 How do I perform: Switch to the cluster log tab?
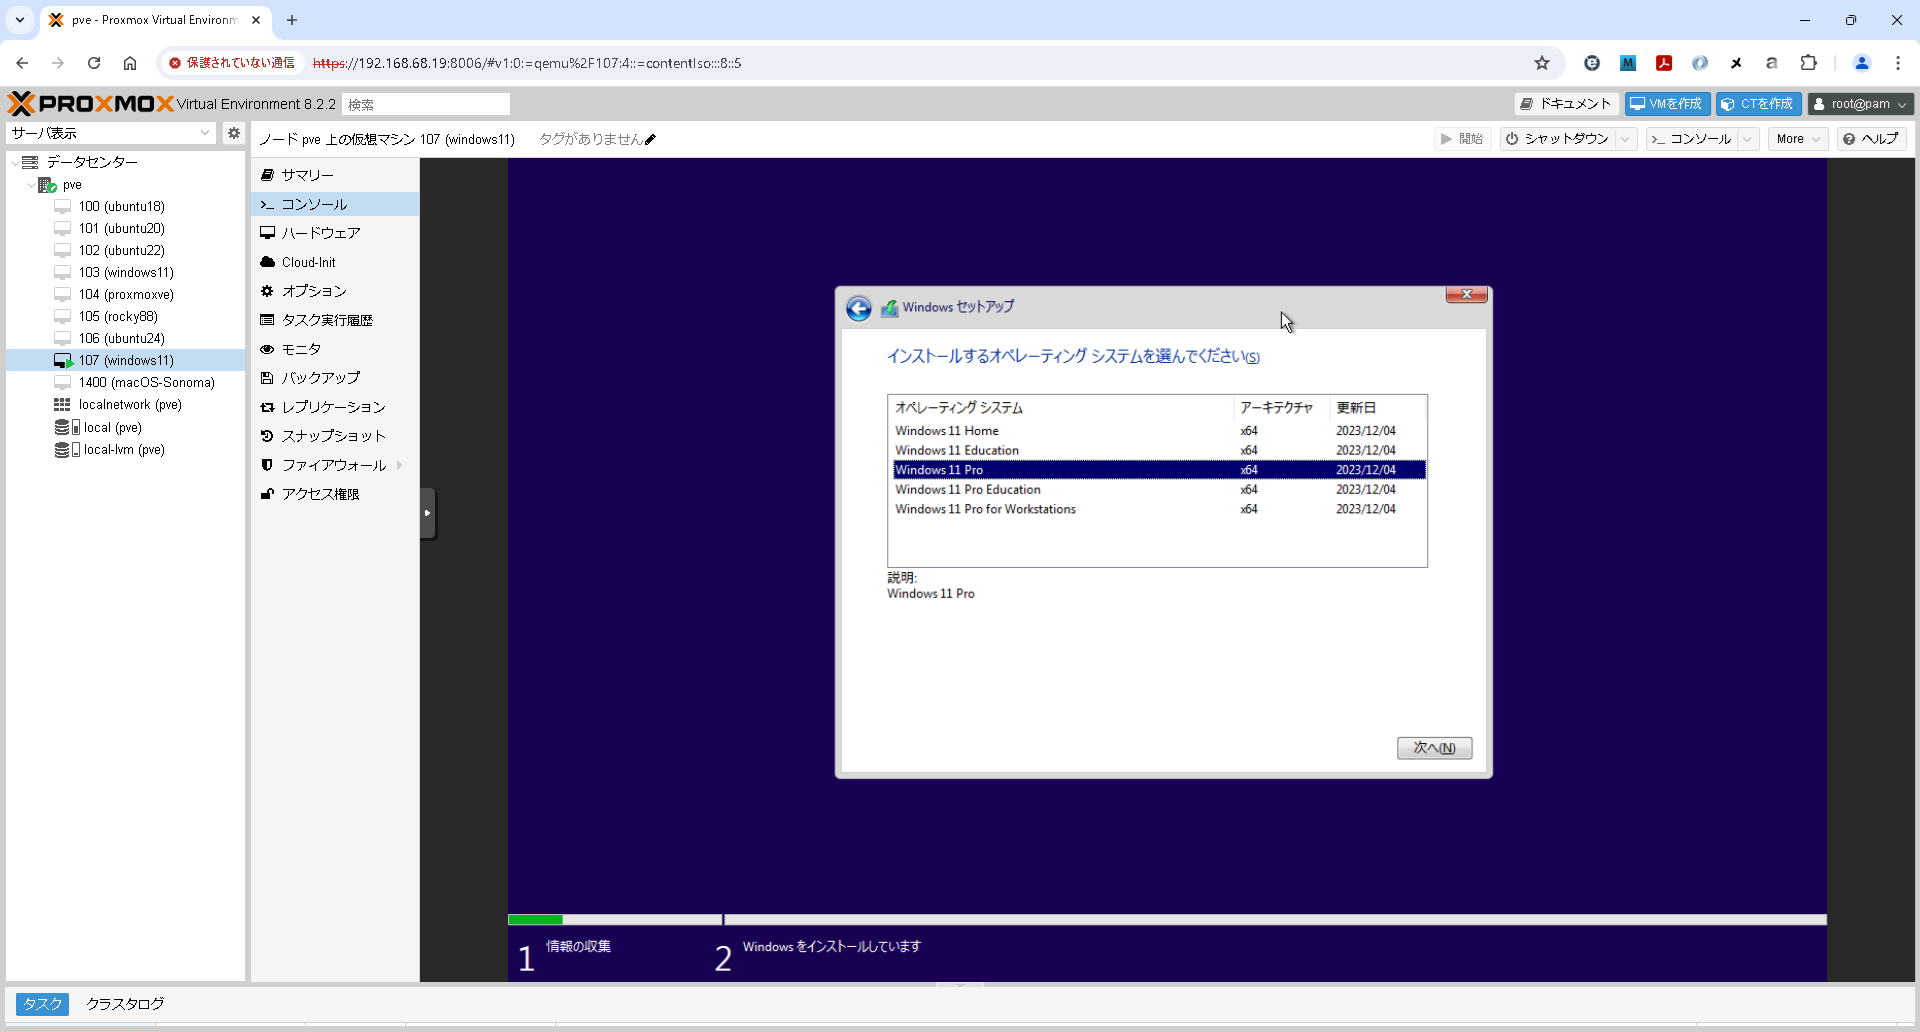(x=125, y=1004)
